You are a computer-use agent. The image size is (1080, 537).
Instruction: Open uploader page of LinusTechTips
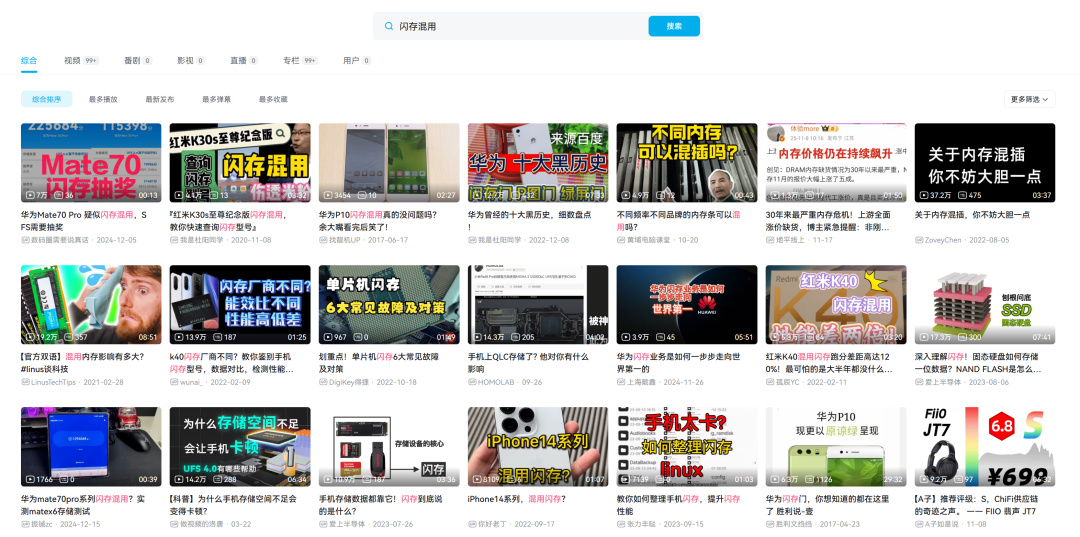[54, 382]
